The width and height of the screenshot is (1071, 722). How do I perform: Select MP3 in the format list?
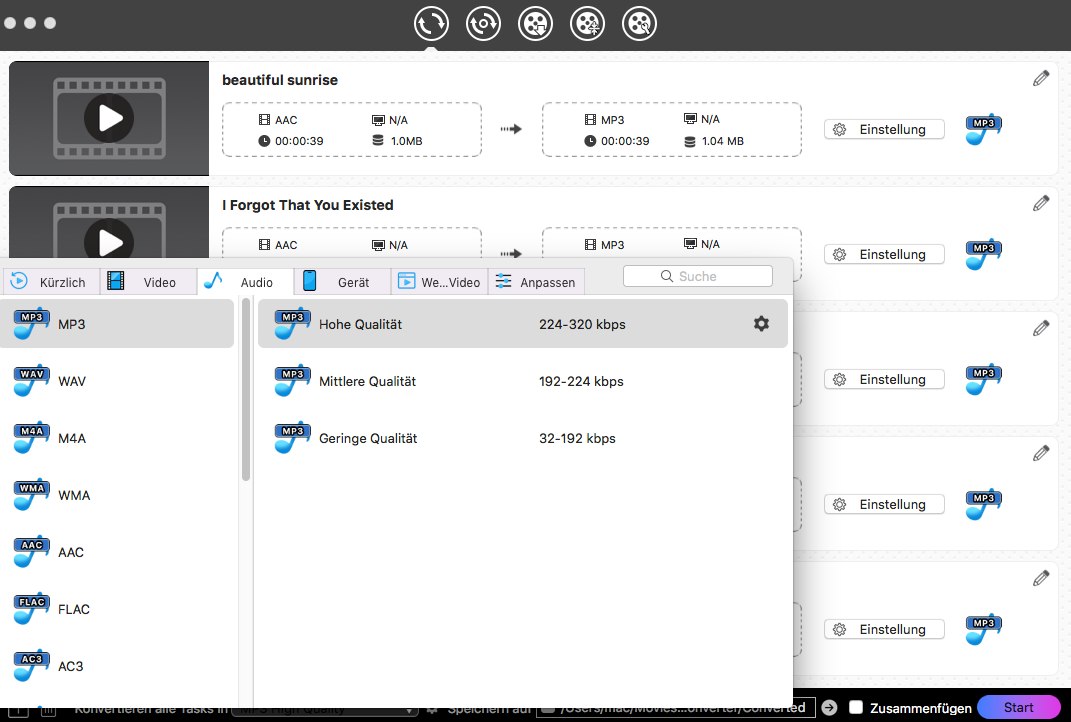(117, 324)
